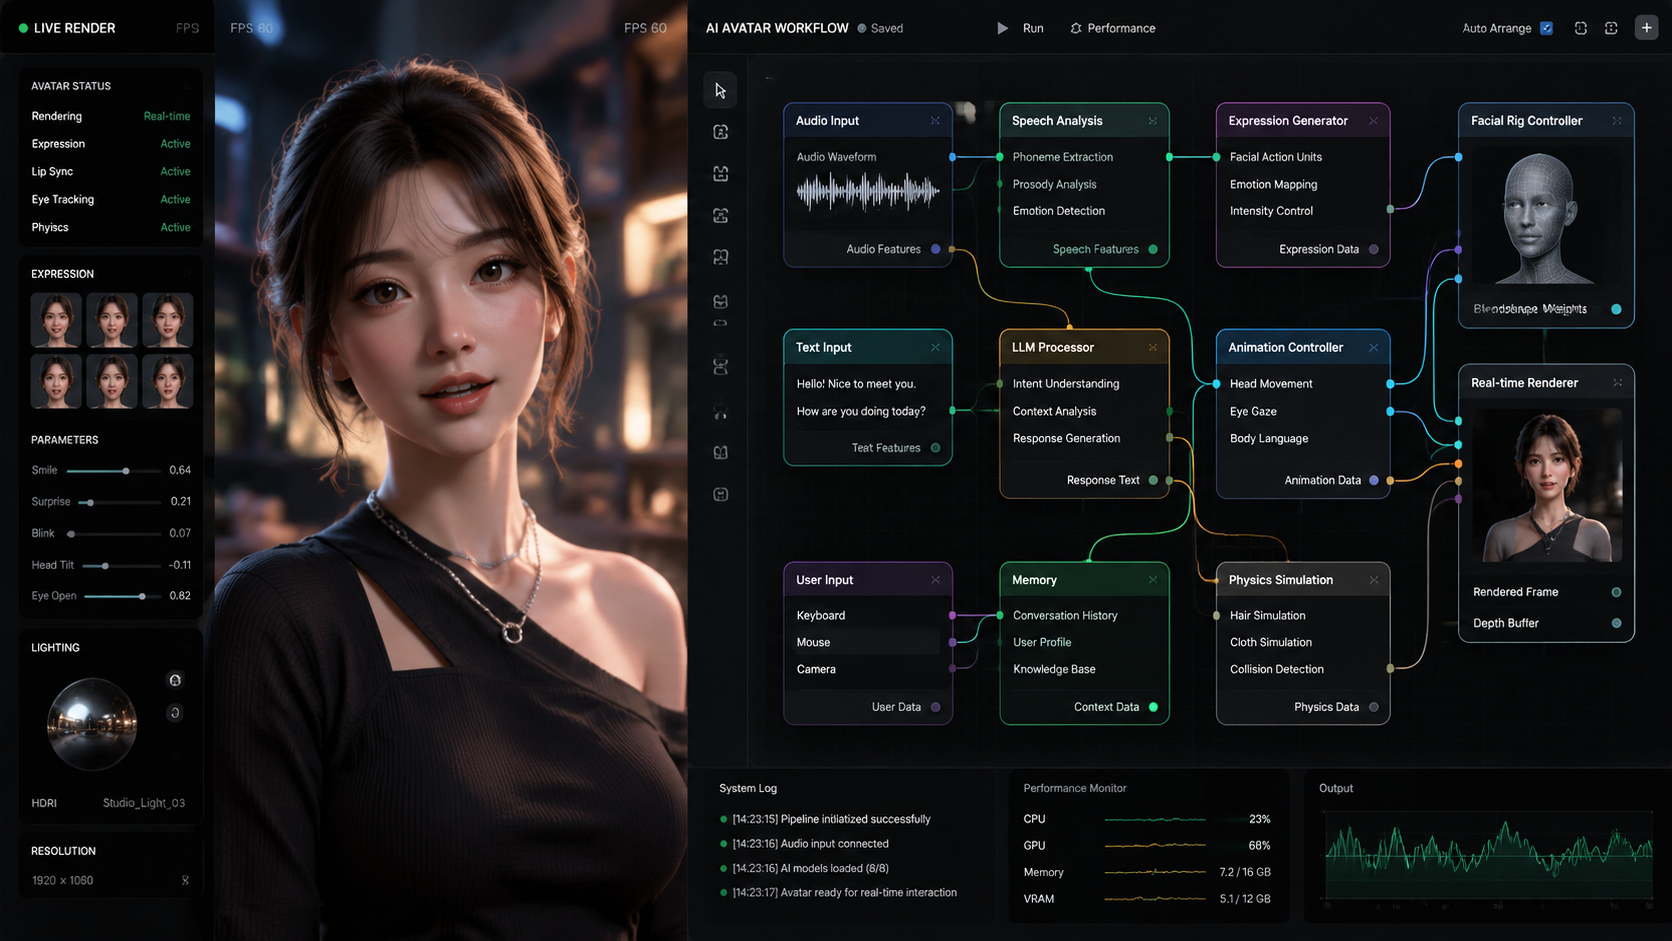Click the Response Text output port
Viewport: 1672px width, 941px height.
click(x=1153, y=480)
